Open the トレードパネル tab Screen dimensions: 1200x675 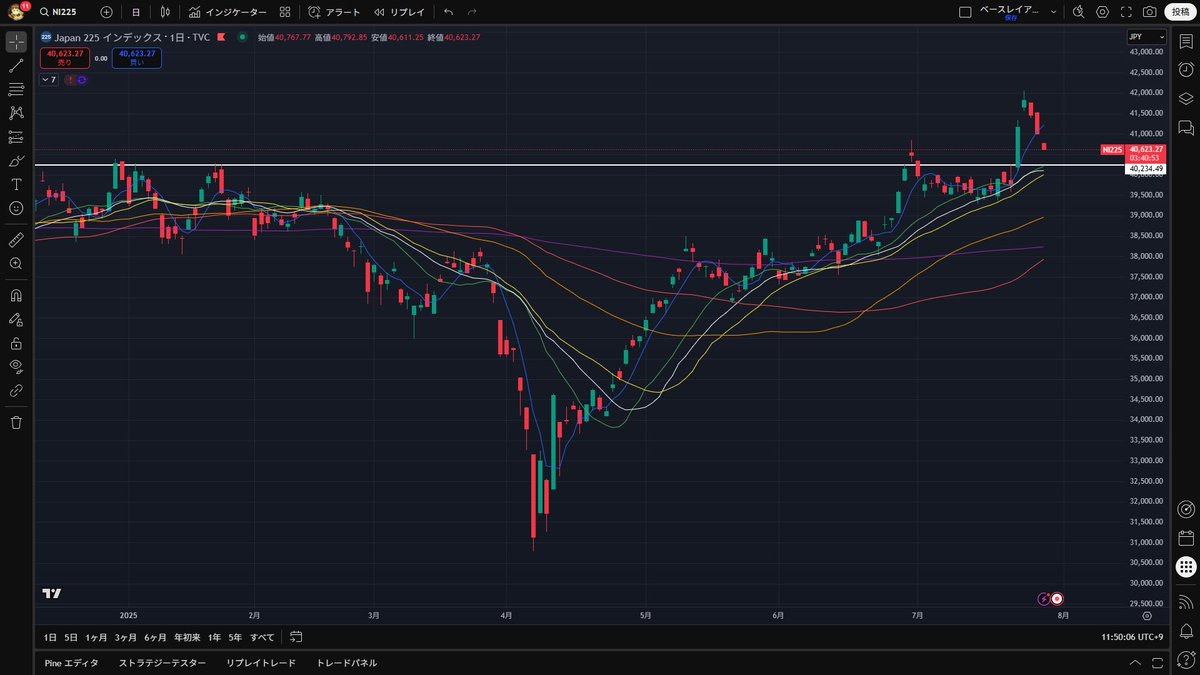click(x=347, y=663)
